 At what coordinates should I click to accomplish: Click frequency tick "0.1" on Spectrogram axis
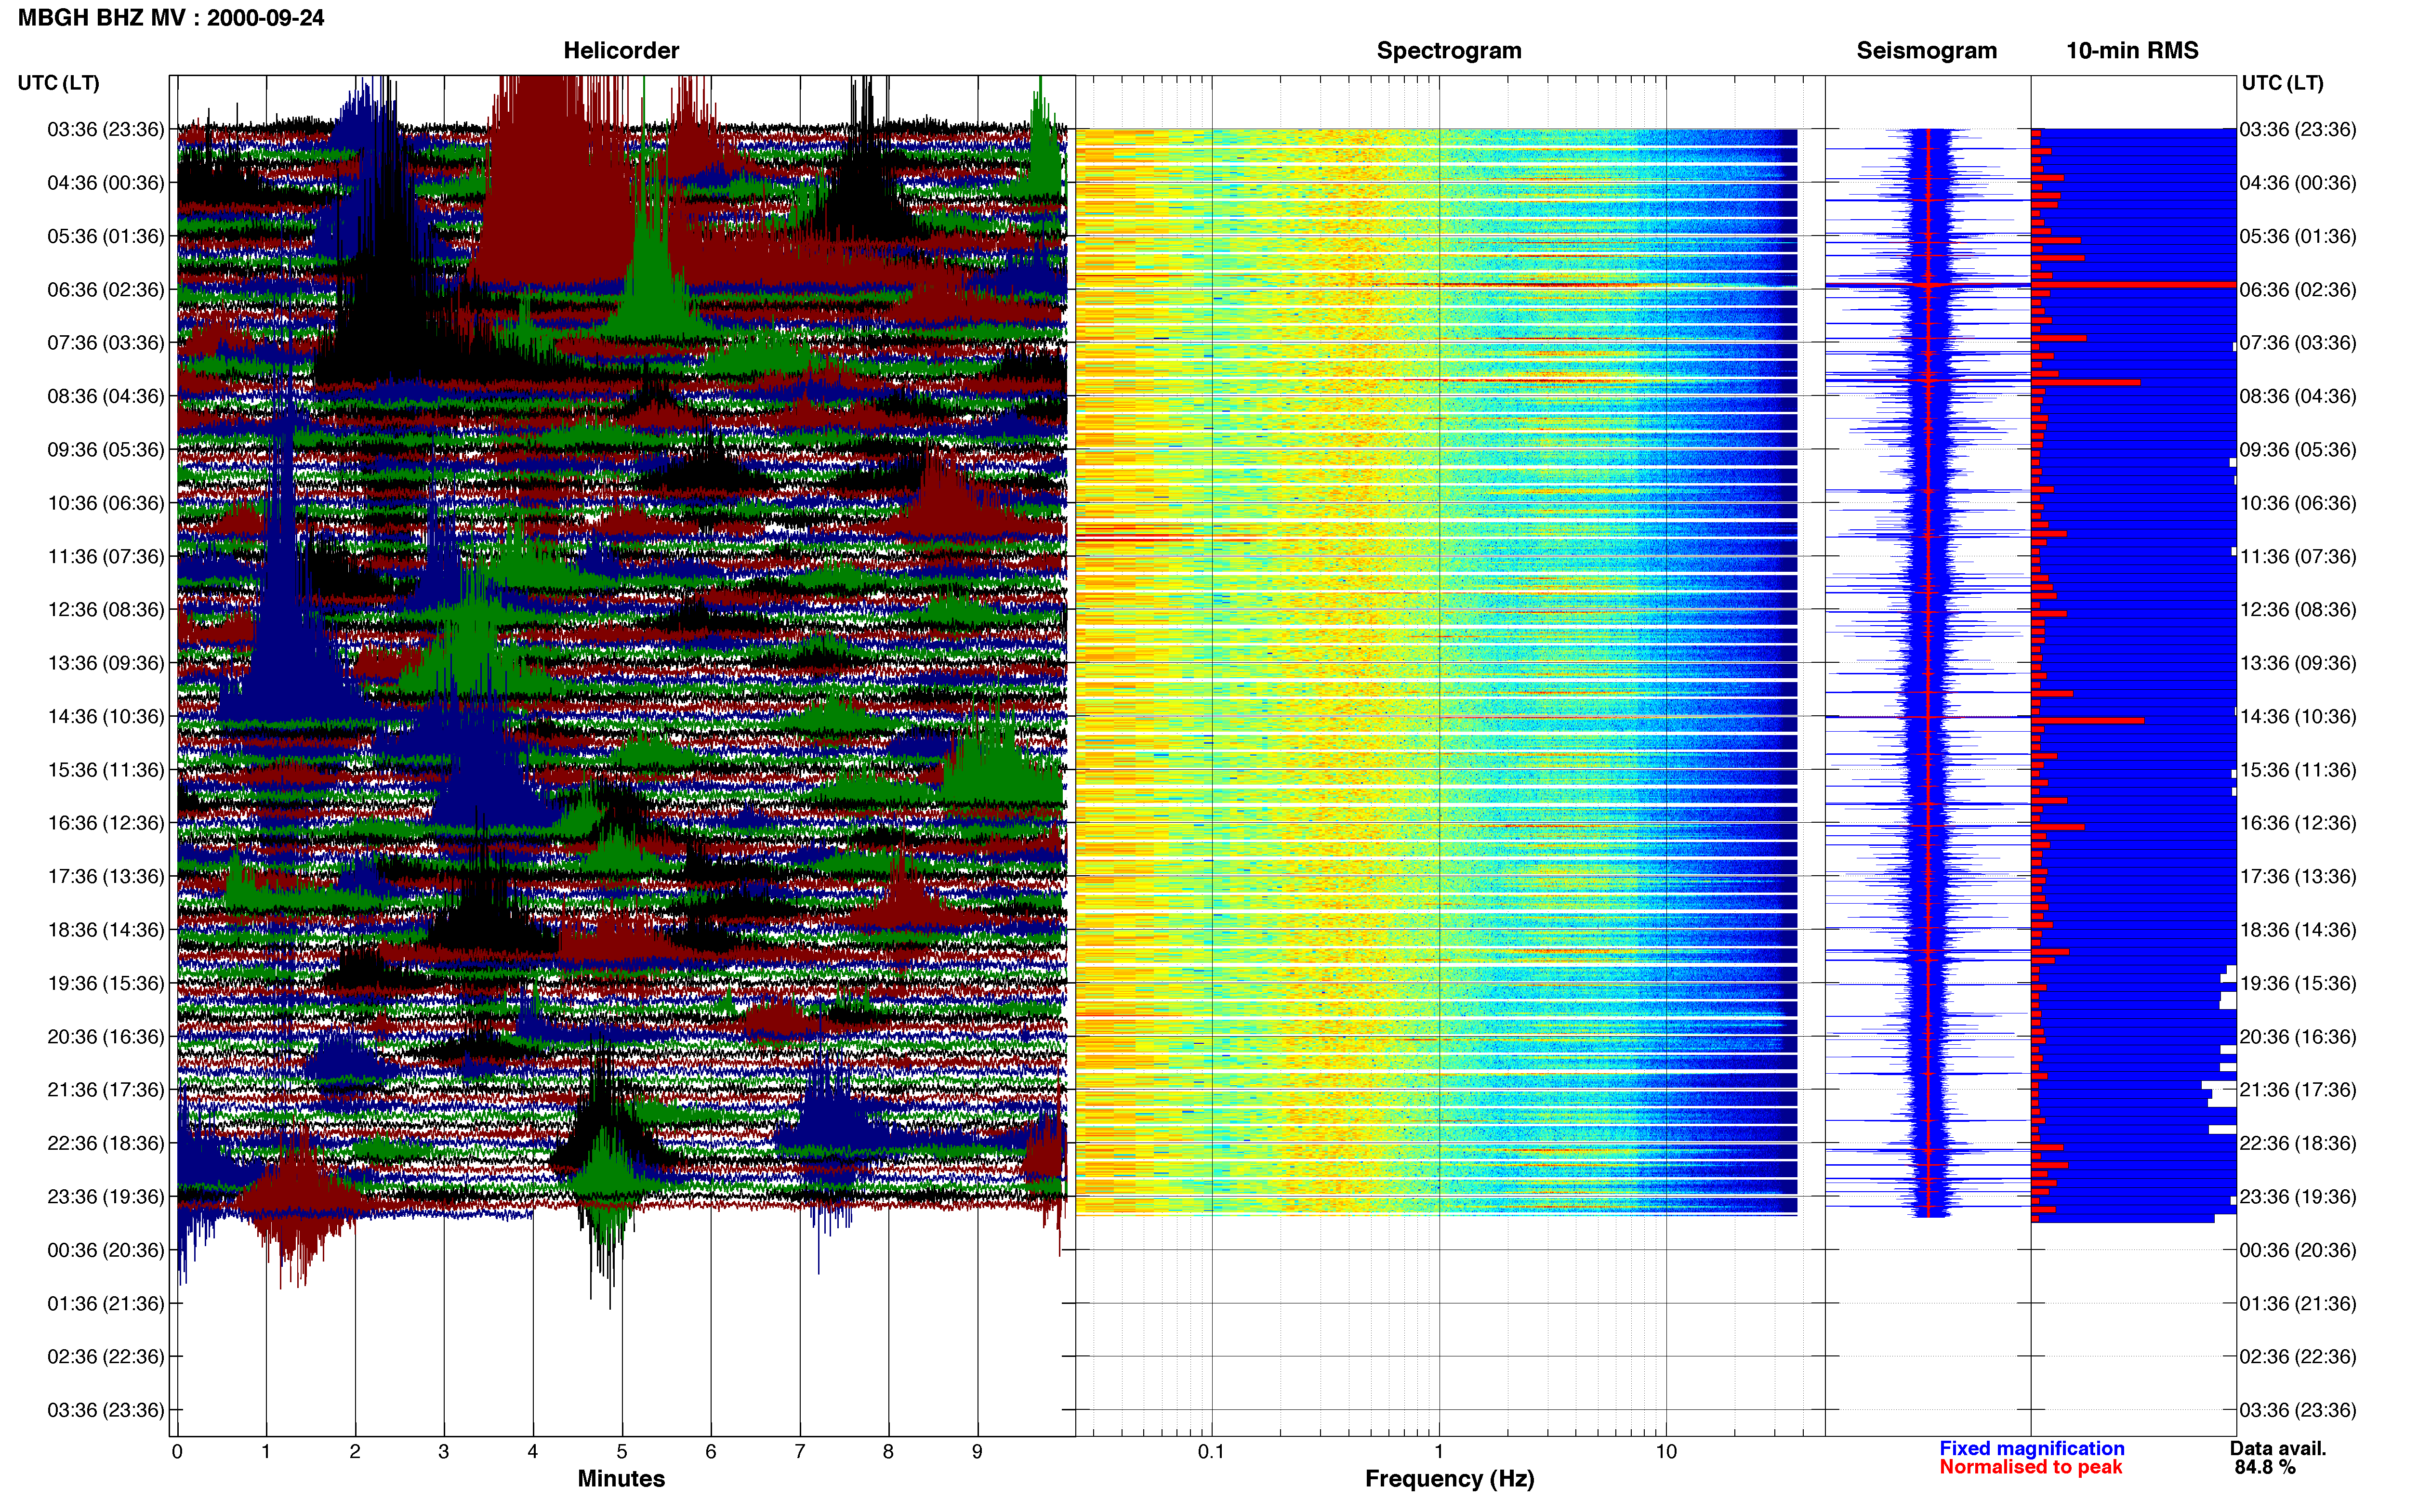pos(1211,1452)
